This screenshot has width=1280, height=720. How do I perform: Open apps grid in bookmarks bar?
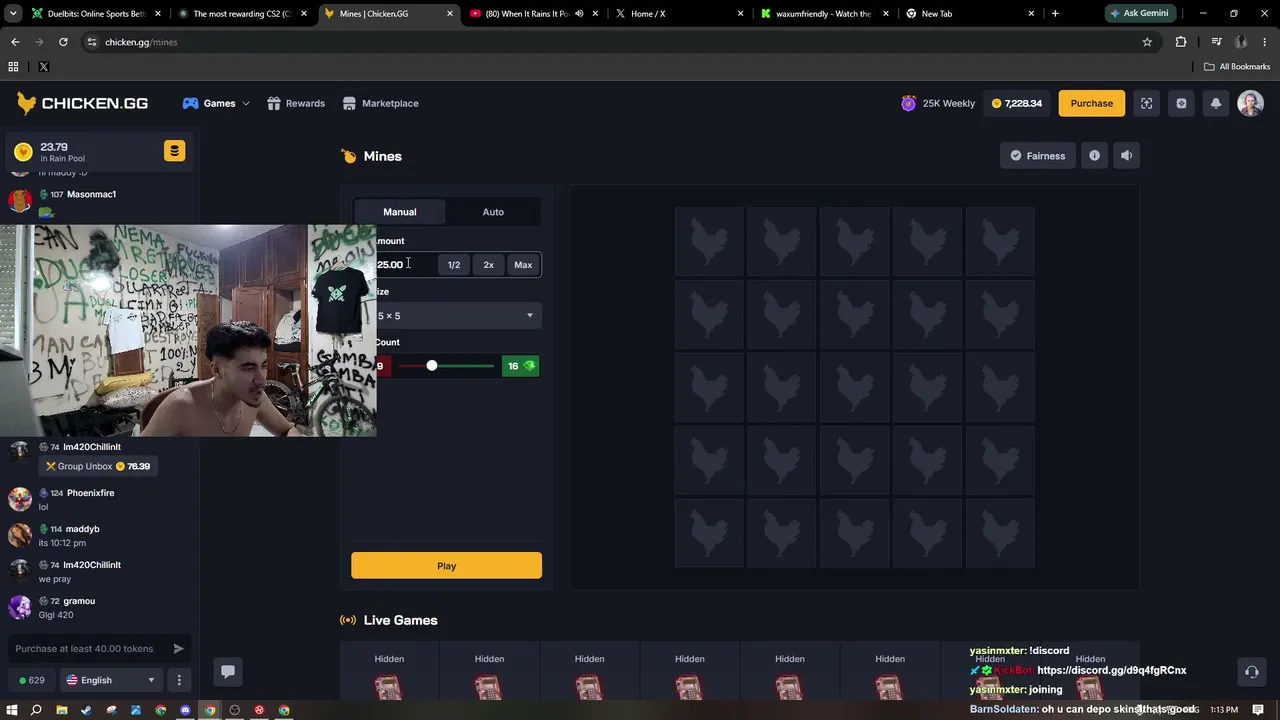point(13,66)
